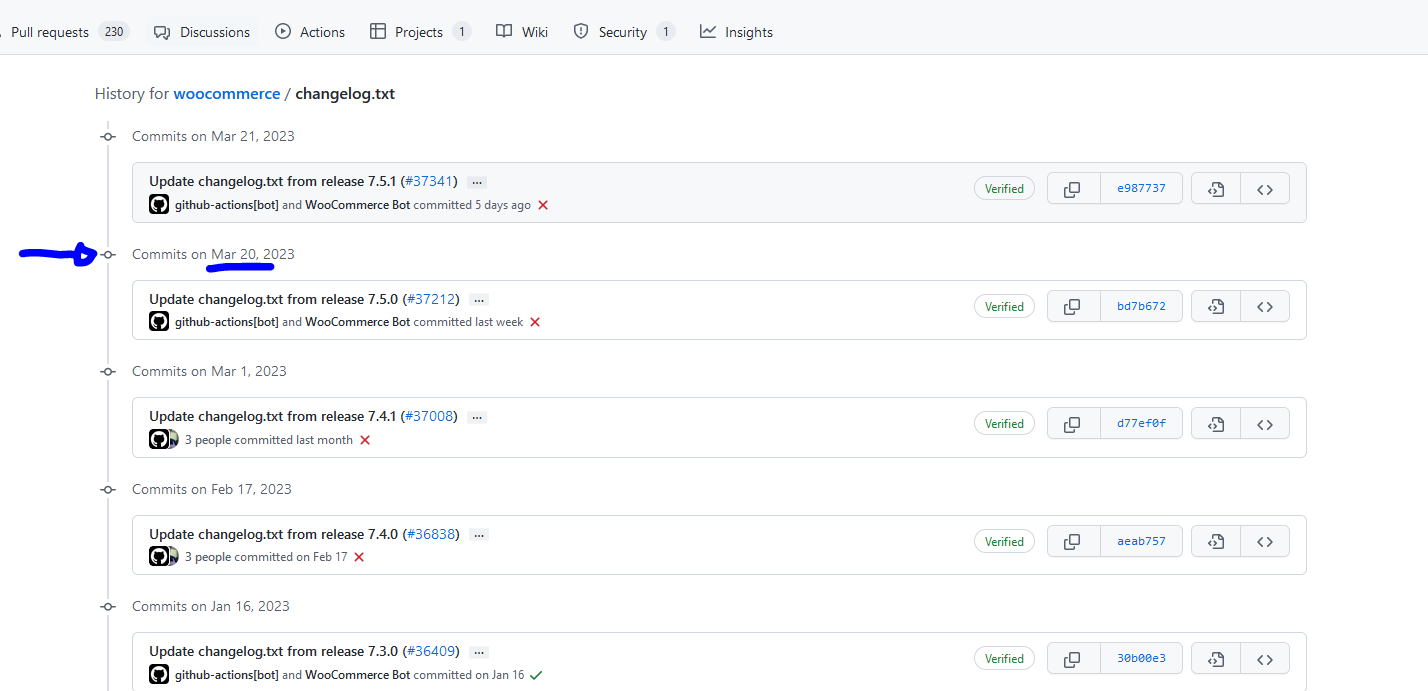Image resolution: width=1428 pixels, height=691 pixels.
Task: Open commit 30b00e3 via its hash button
Action: 1141,658
